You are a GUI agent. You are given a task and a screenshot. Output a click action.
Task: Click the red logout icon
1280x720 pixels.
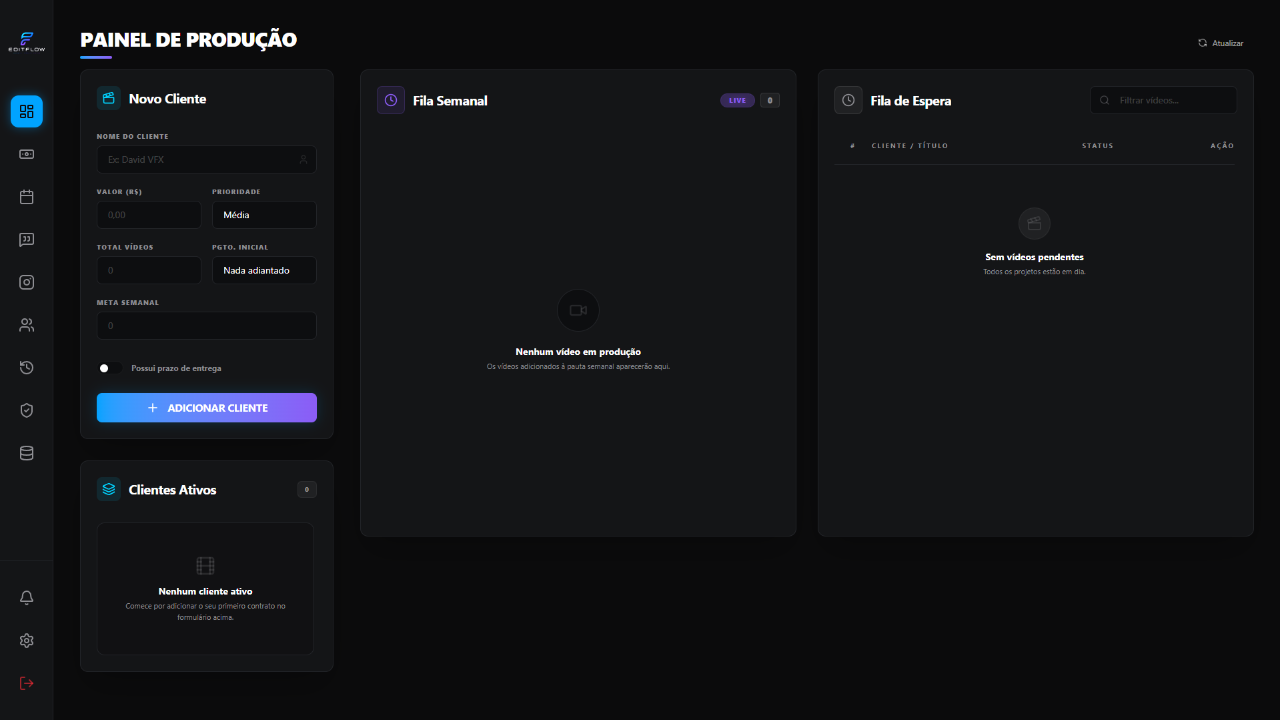point(27,683)
